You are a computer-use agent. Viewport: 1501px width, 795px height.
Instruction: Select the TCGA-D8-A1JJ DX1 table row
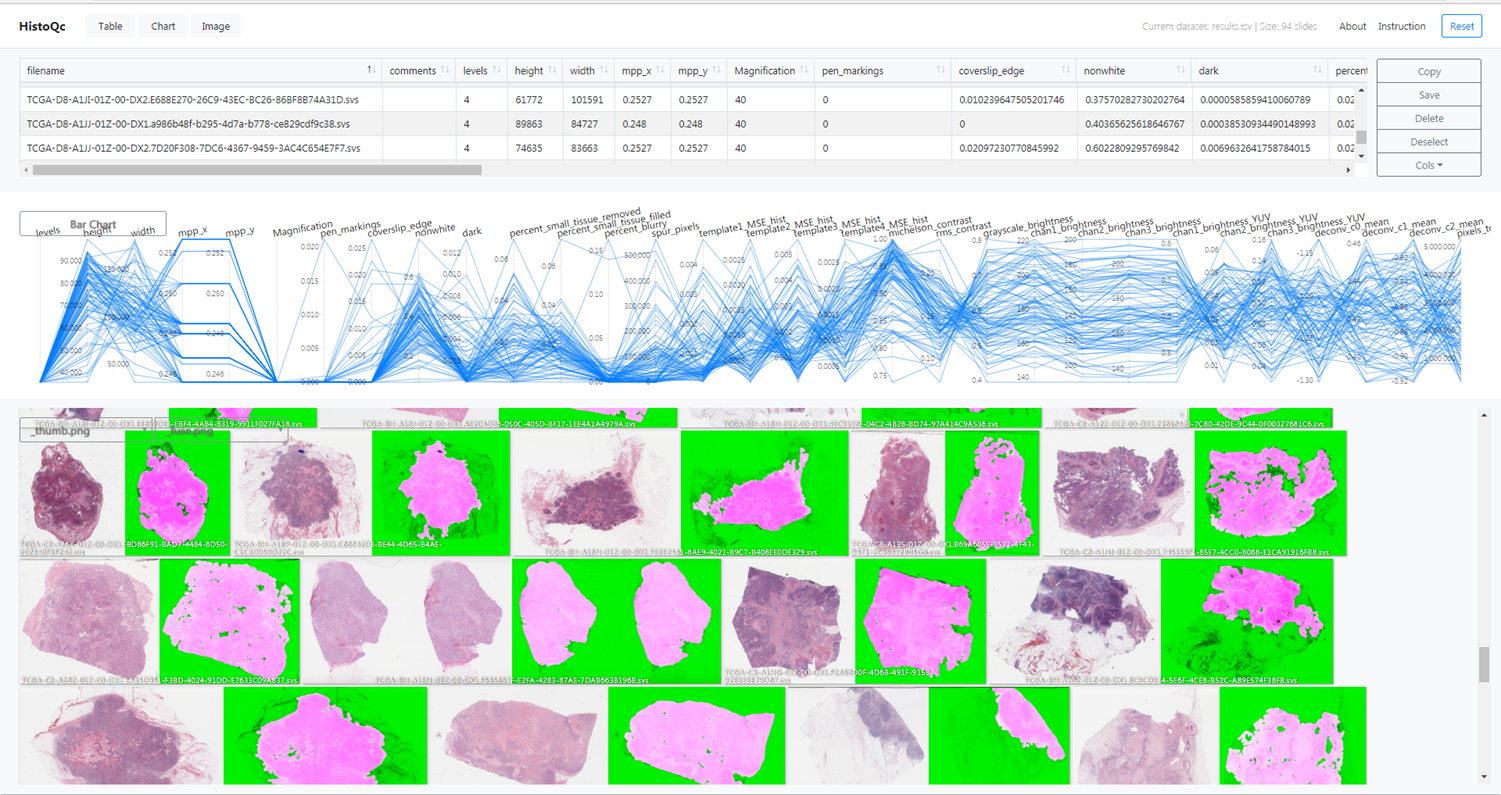tap(188, 124)
